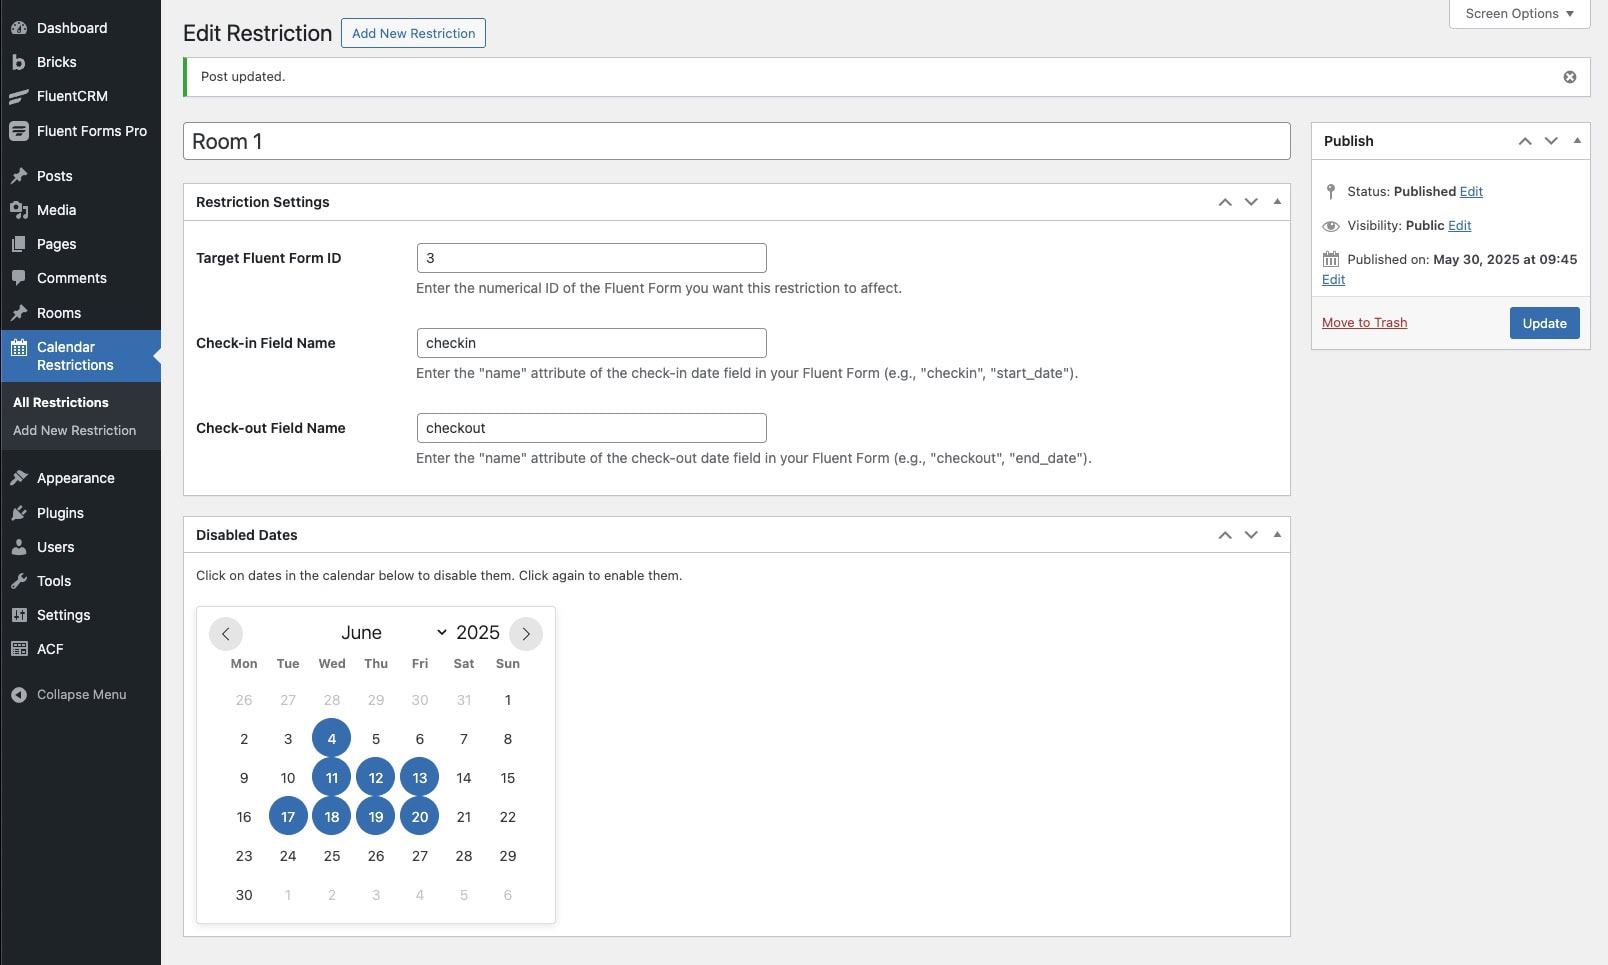Image resolution: width=1608 pixels, height=965 pixels.
Task: Go to previous calendar month
Action: click(226, 634)
